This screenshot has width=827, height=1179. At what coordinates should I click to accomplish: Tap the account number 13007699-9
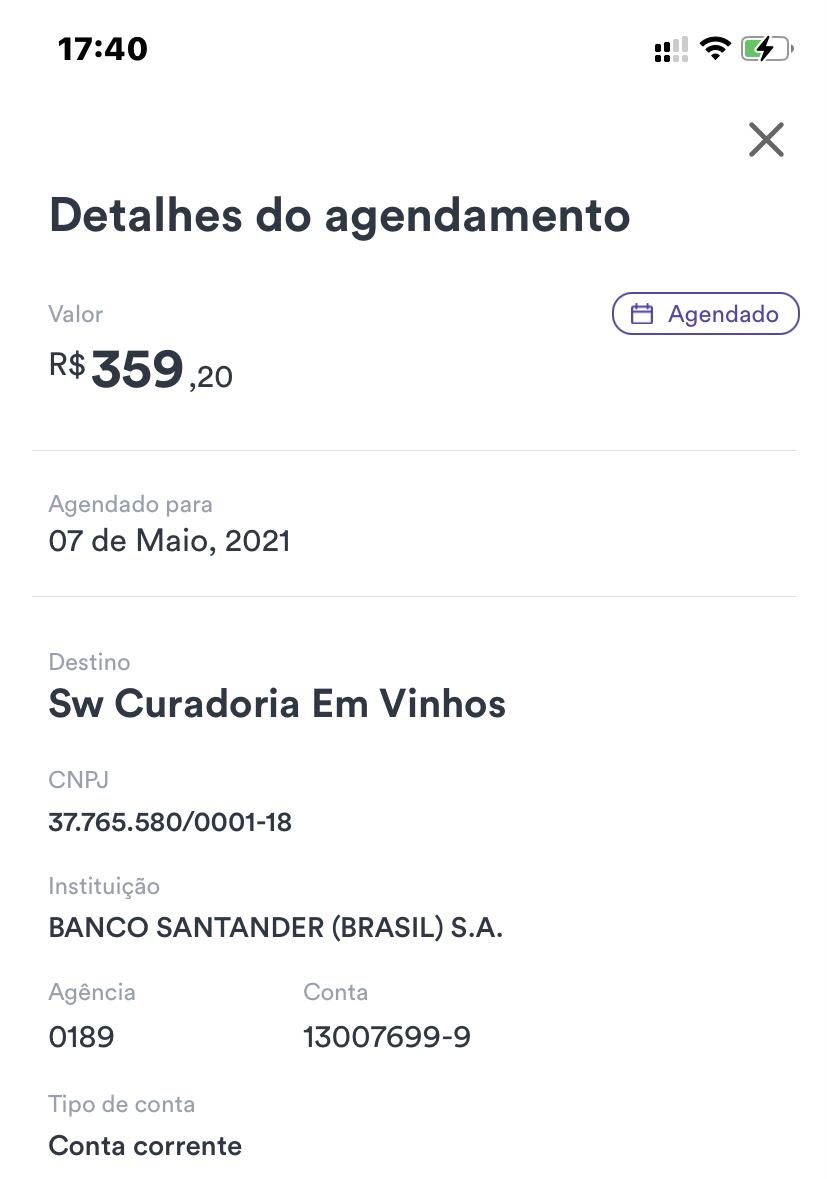387,1037
